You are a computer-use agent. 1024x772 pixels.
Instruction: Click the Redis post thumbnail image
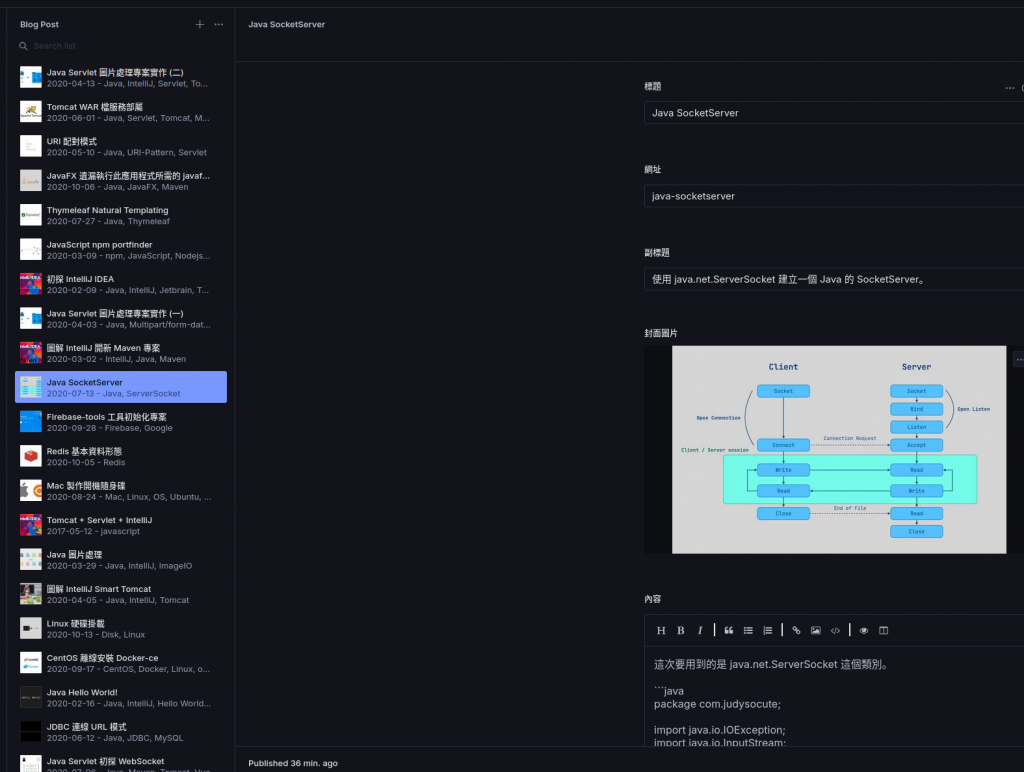31,456
